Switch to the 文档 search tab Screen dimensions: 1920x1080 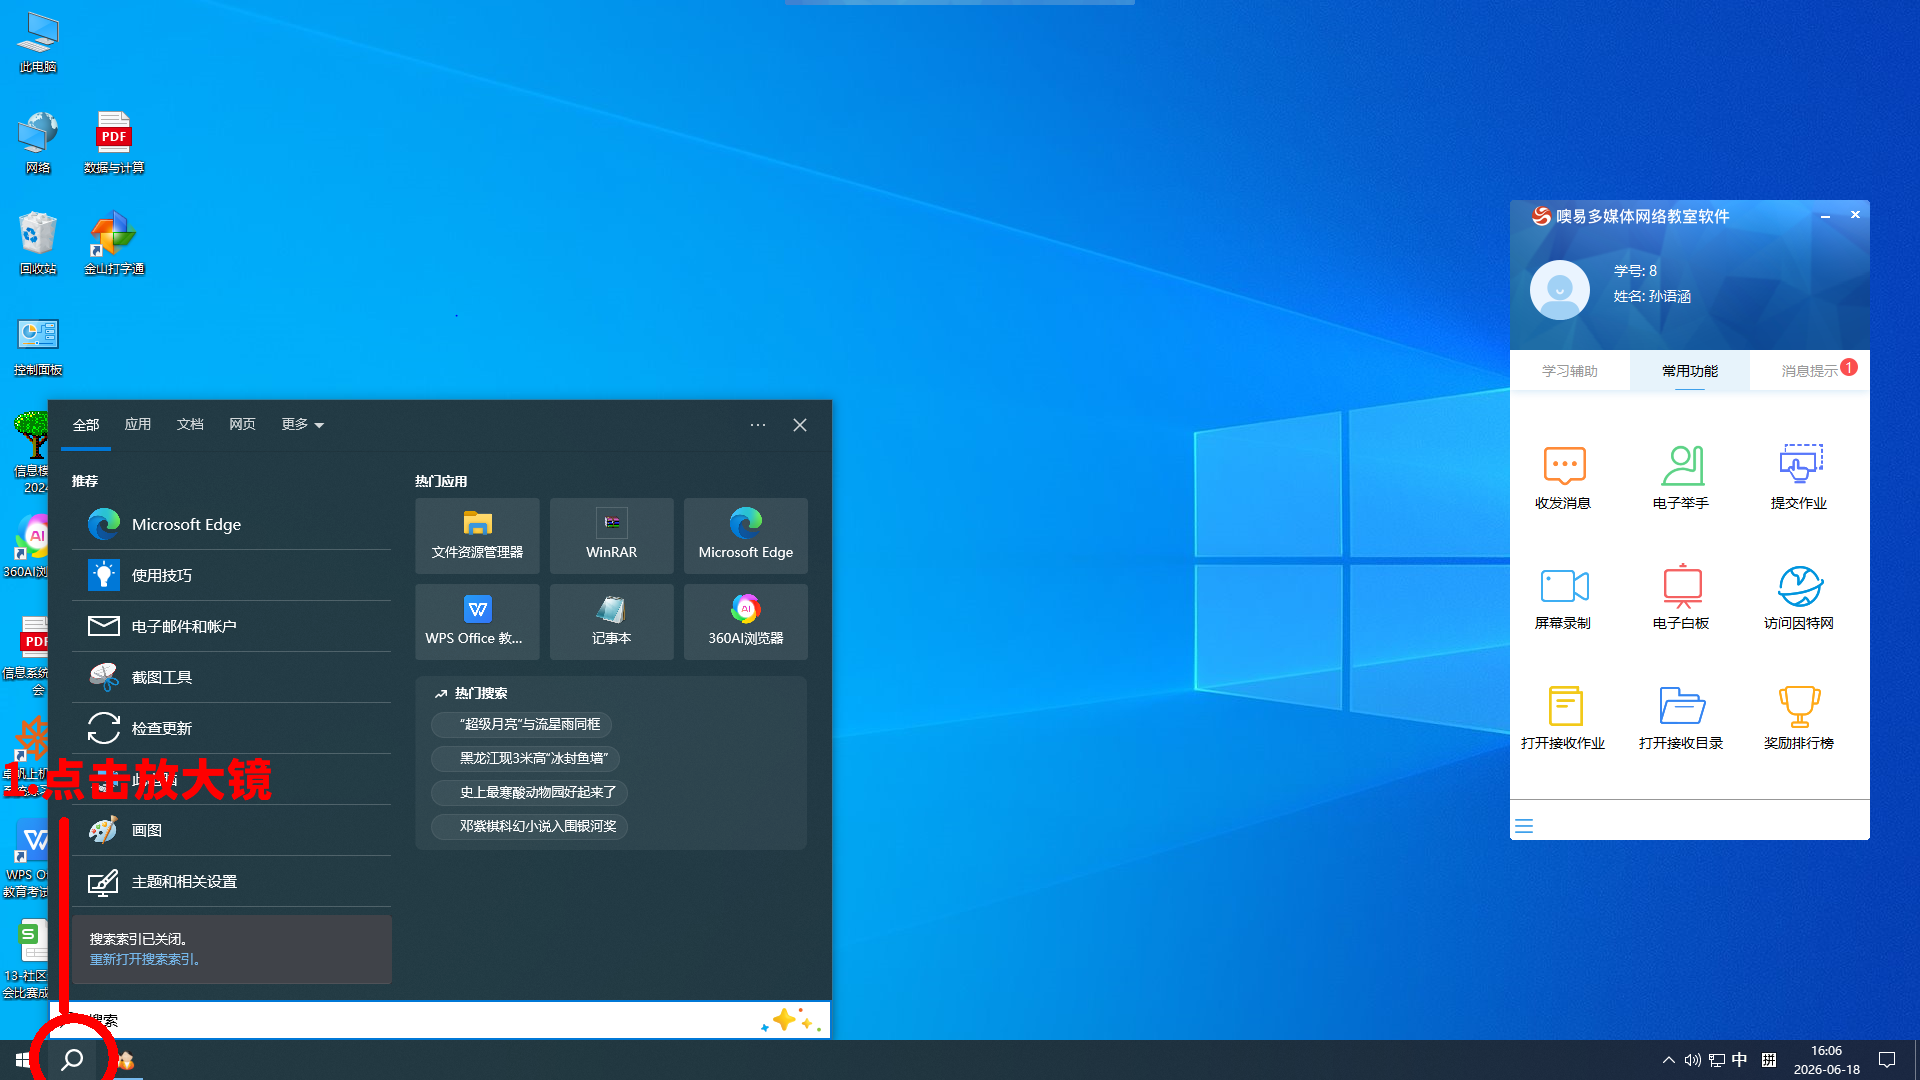190,424
